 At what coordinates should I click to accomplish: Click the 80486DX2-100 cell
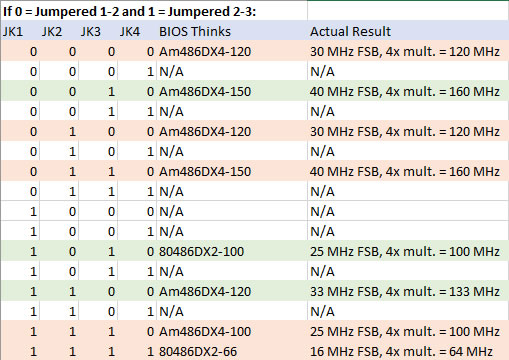[232, 251]
